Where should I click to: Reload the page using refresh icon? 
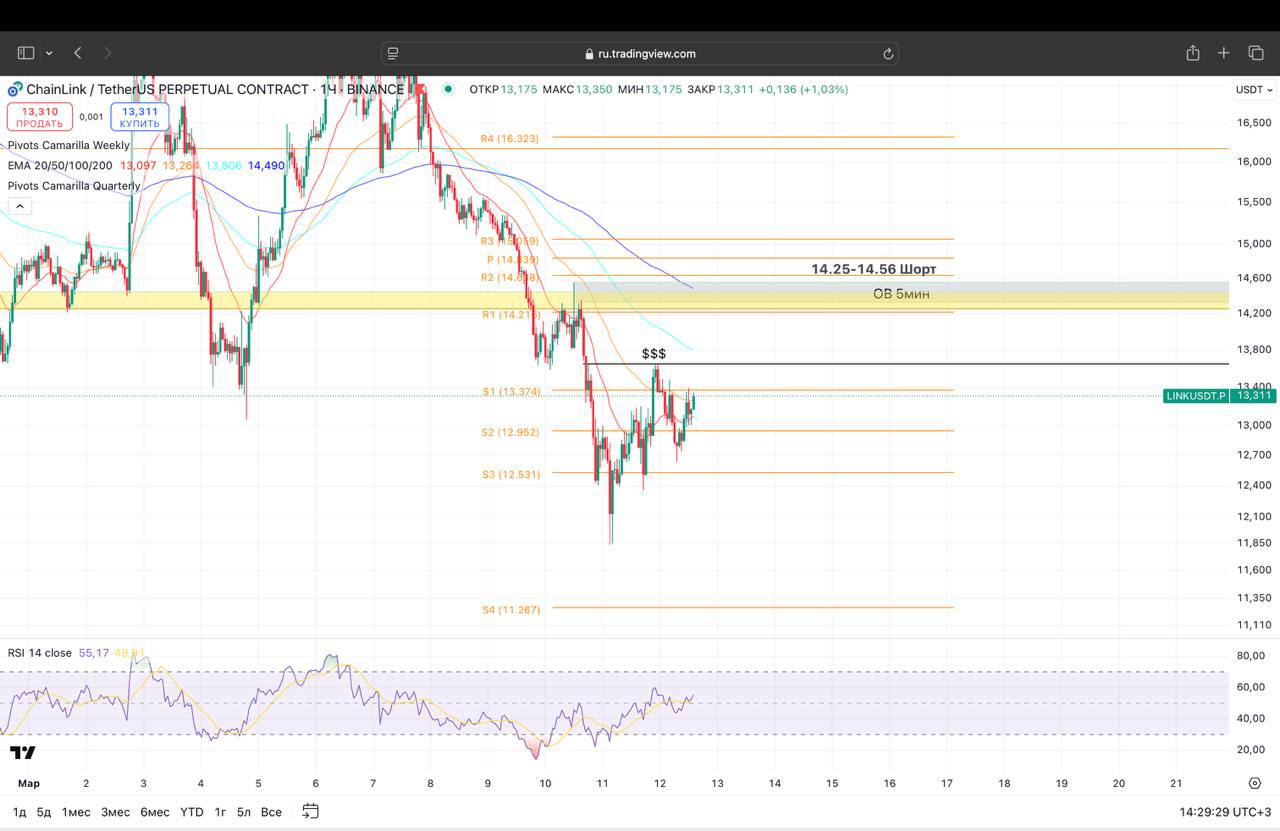[887, 54]
